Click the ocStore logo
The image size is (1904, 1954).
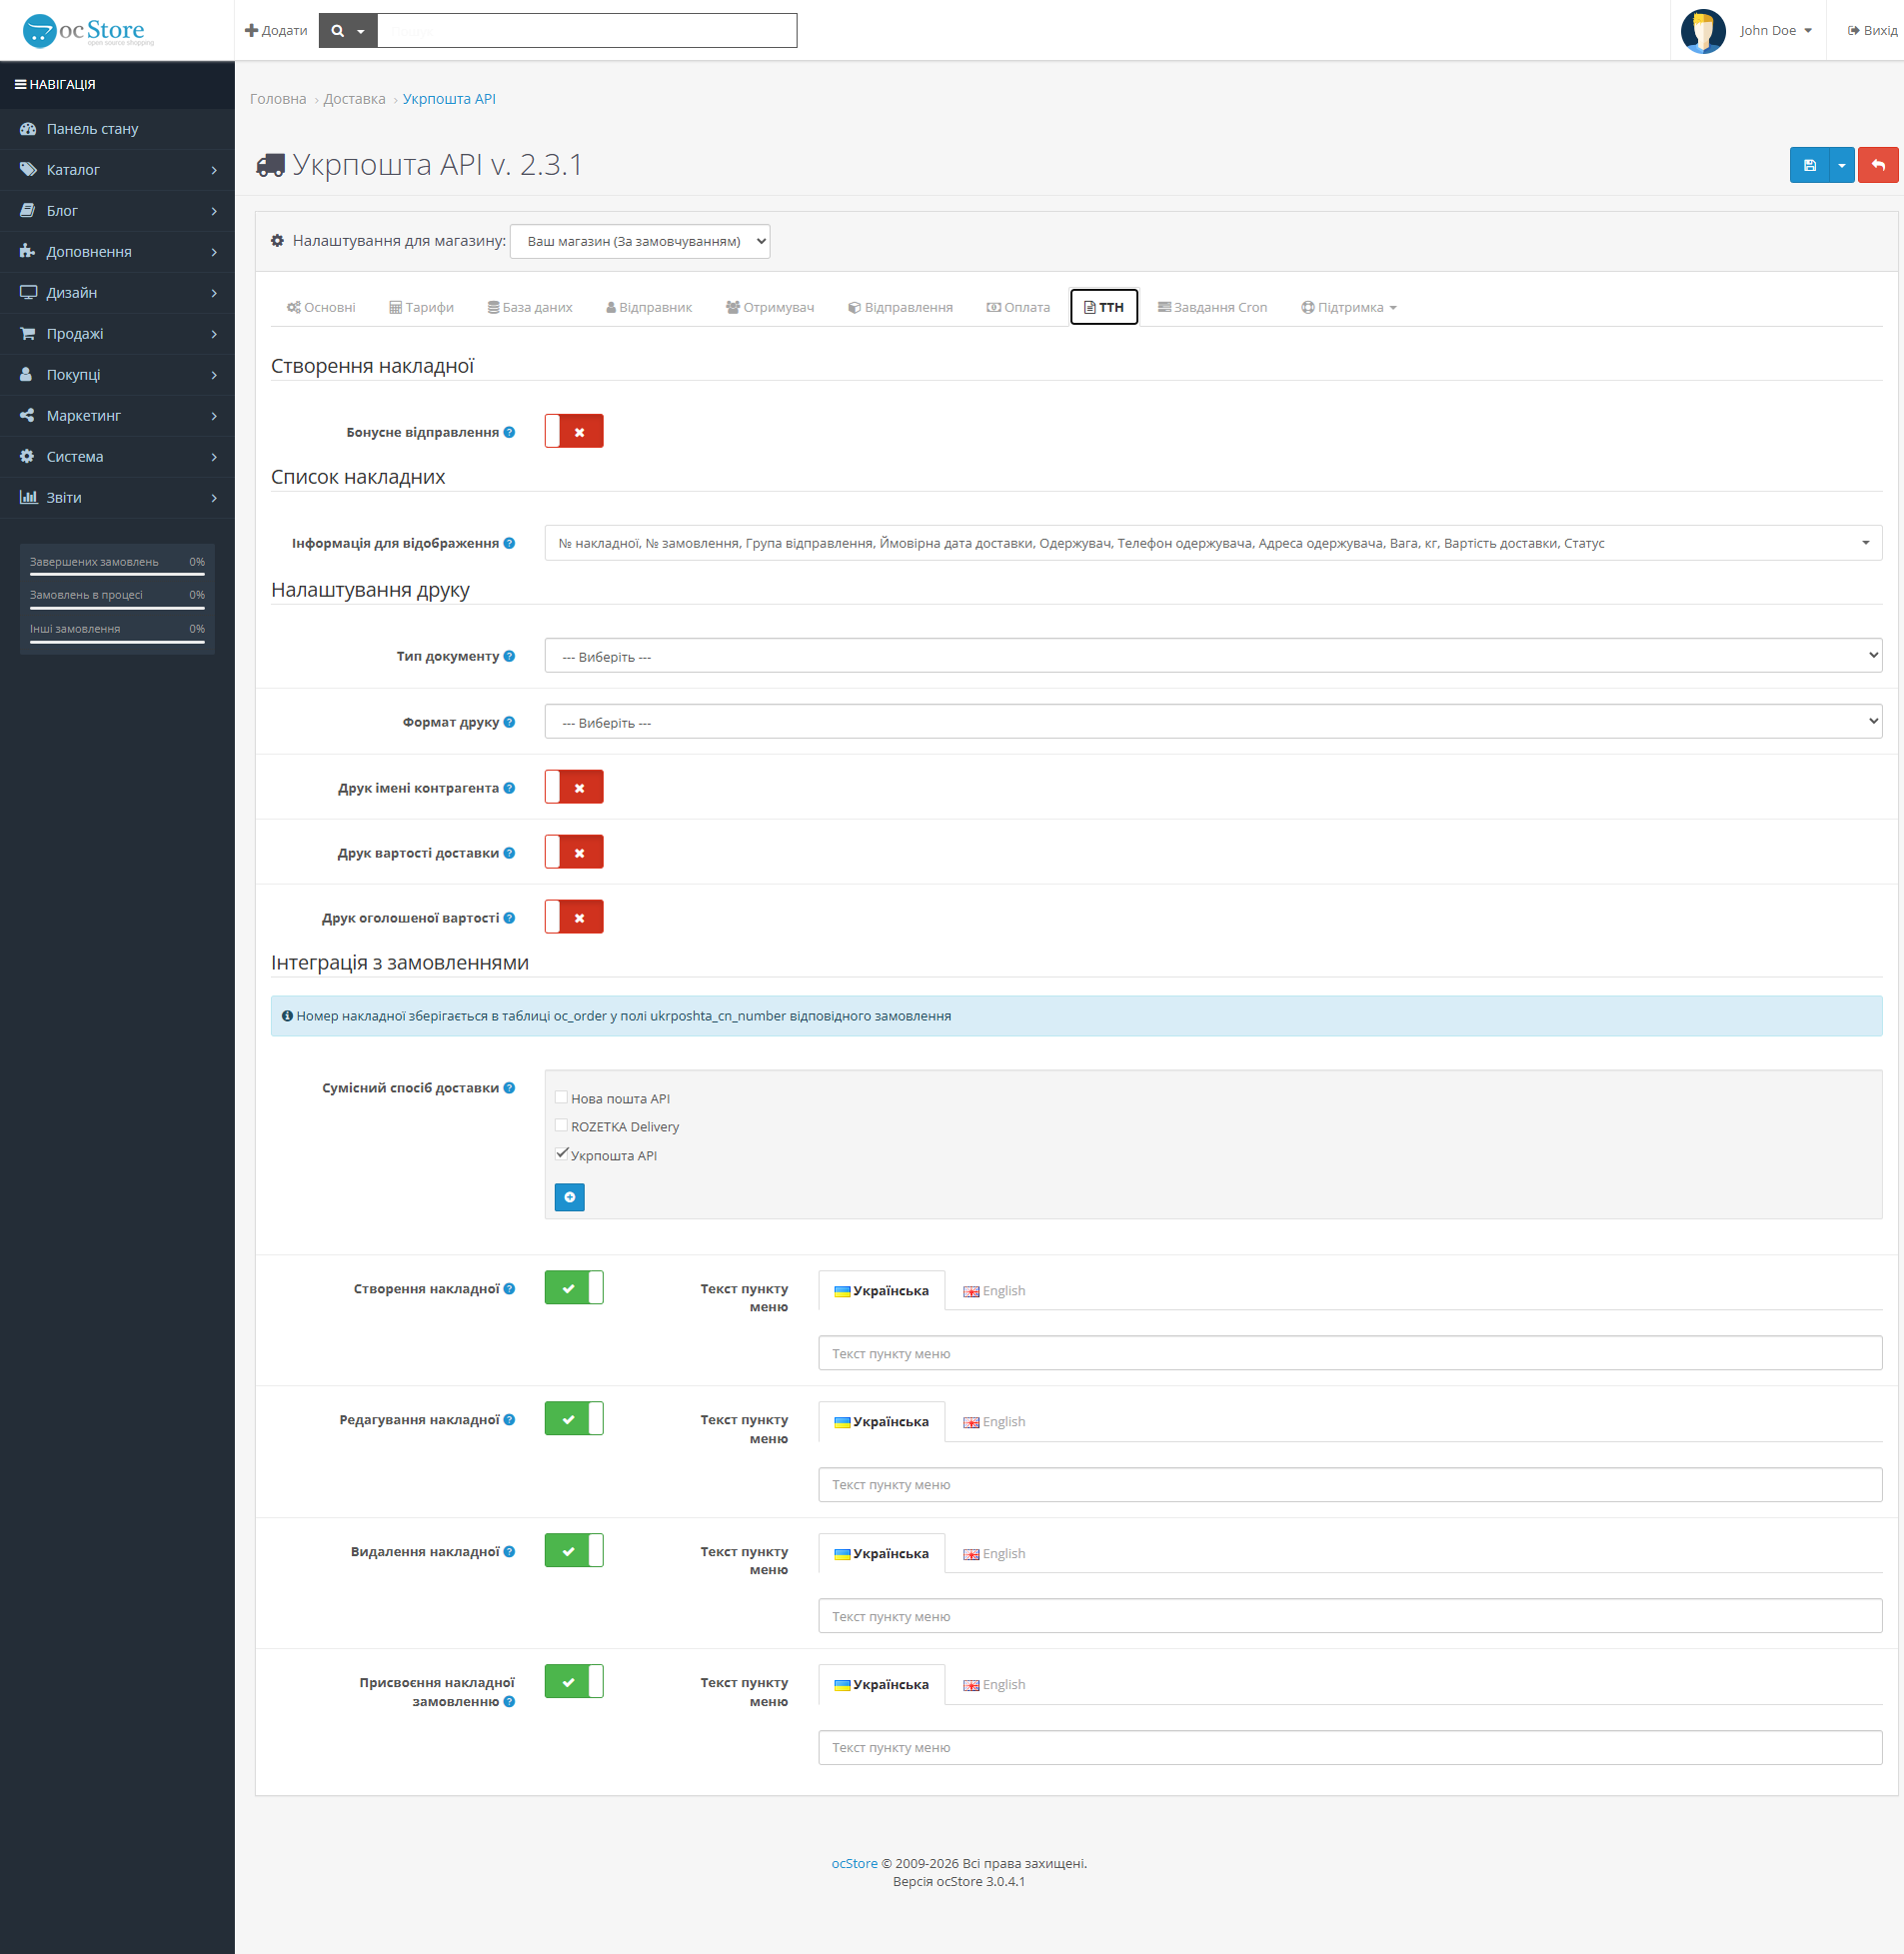[x=88, y=30]
